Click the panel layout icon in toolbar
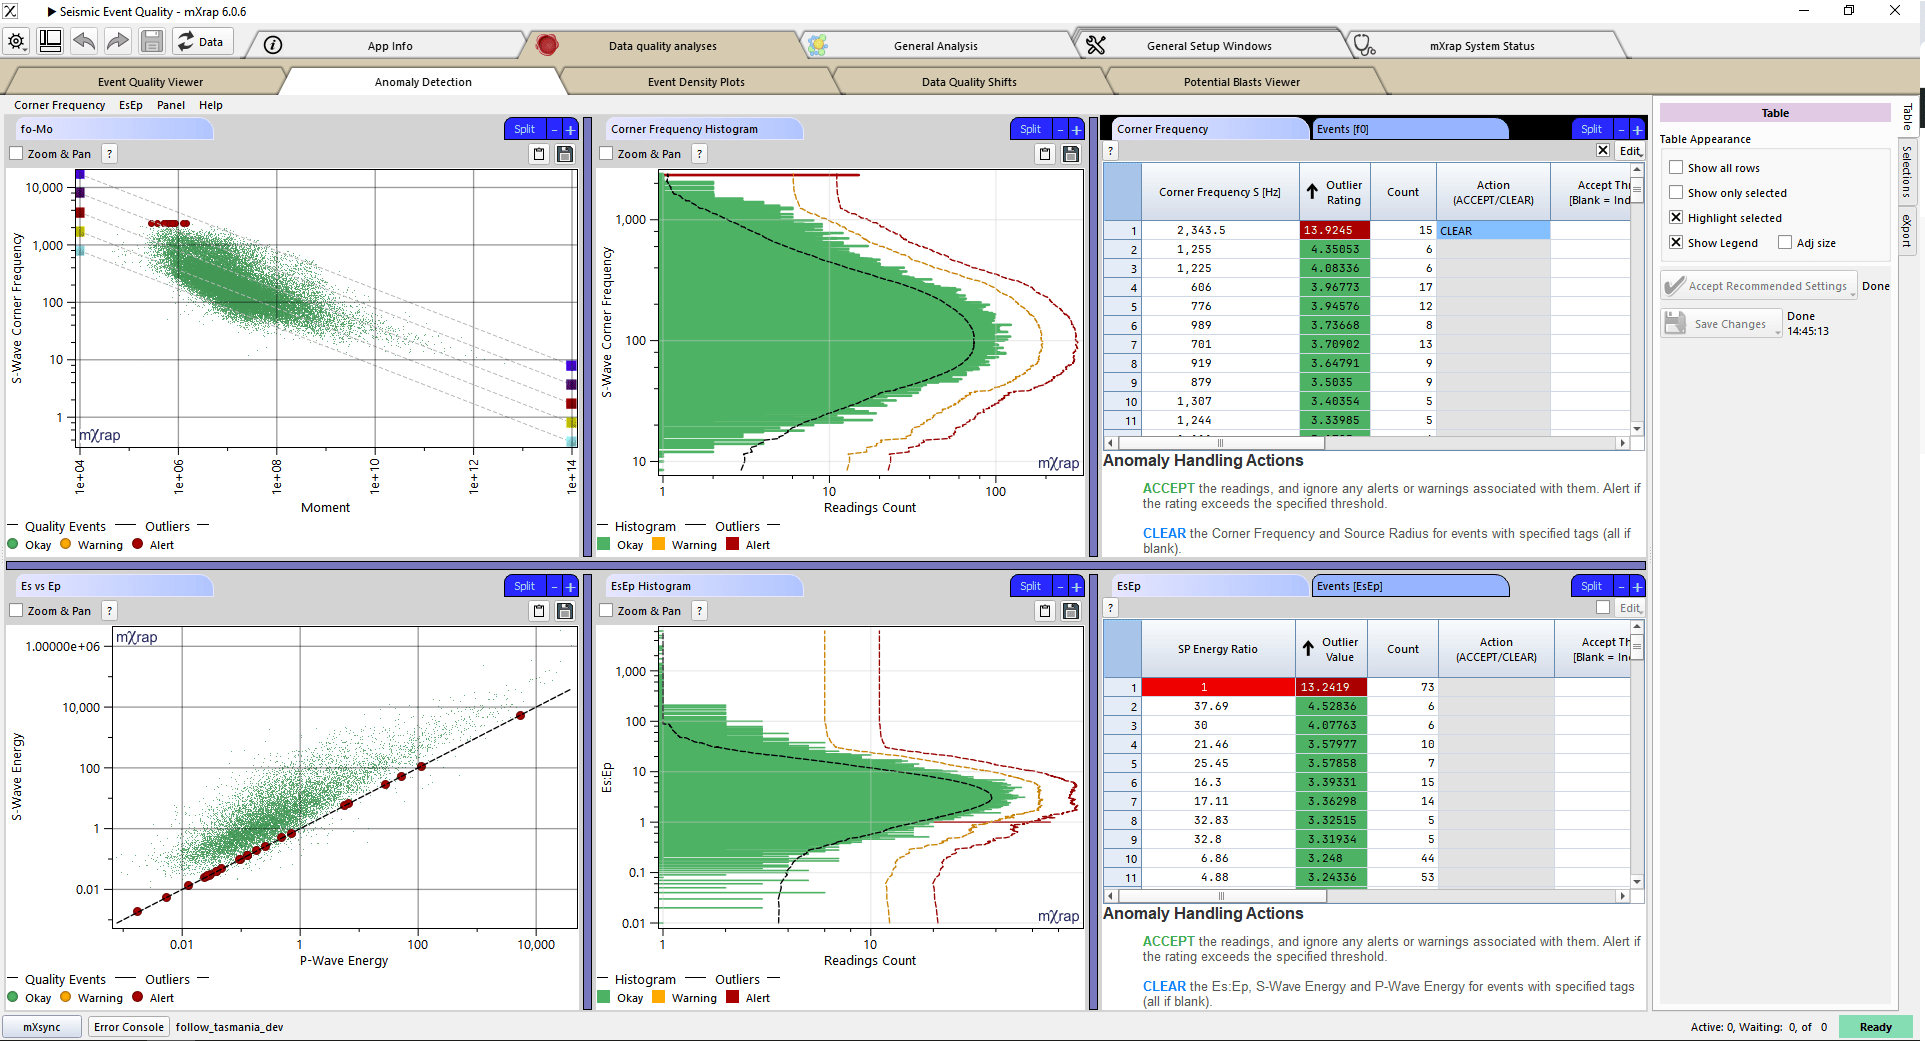The height and width of the screenshot is (1041, 1925). [x=50, y=41]
